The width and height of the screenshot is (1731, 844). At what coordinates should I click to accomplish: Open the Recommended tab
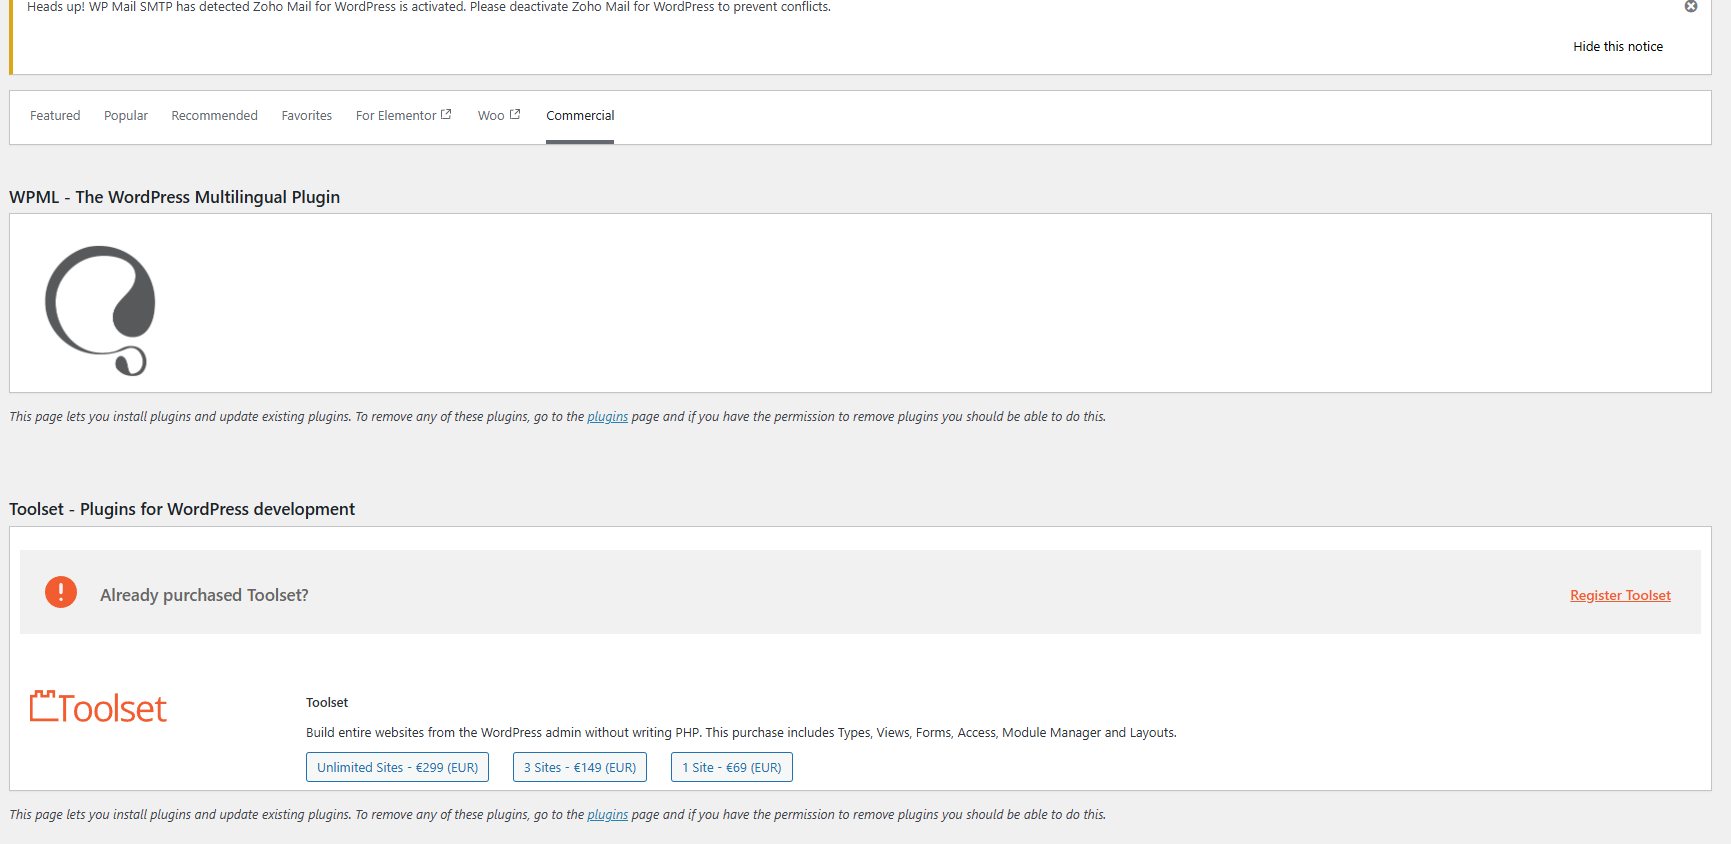pos(214,116)
